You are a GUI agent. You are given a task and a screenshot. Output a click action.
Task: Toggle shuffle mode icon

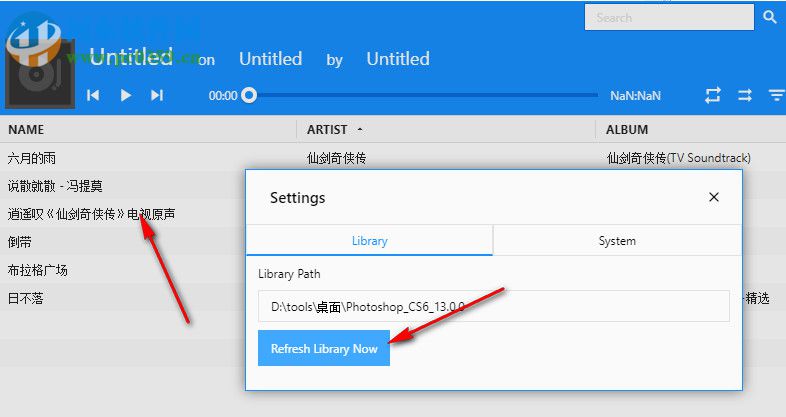pyautogui.click(x=745, y=95)
